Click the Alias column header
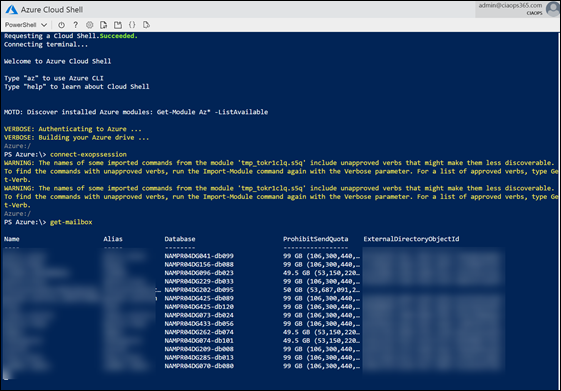Screen dimensions: 561x391 pos(113,239)
